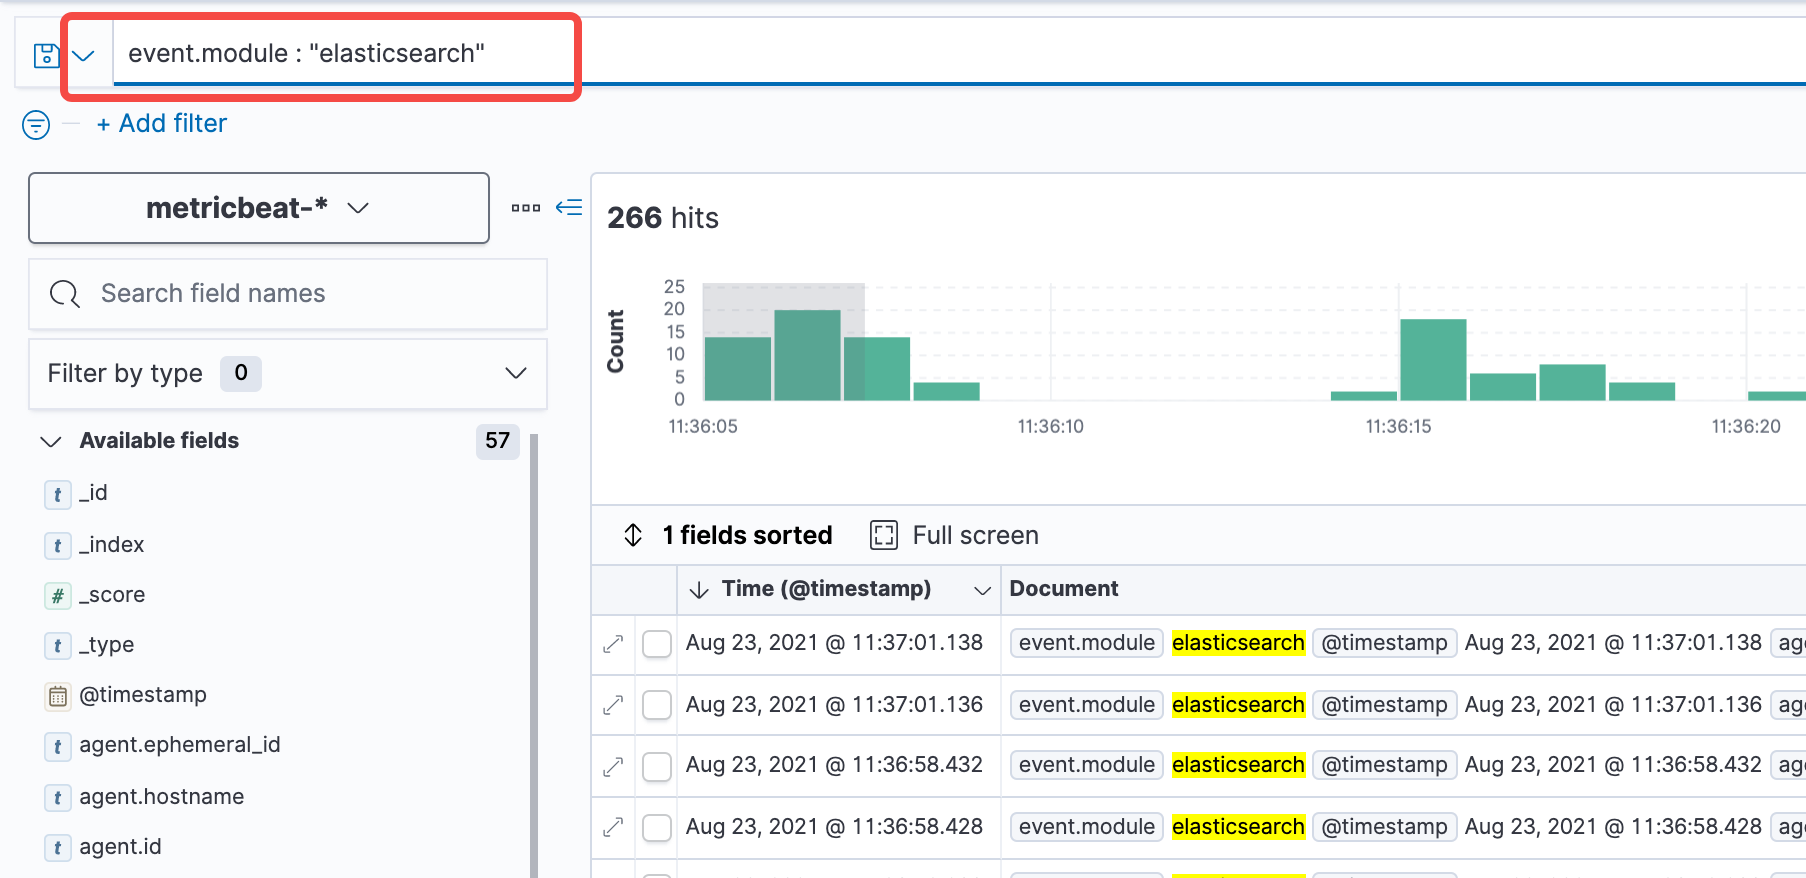1806x878 pixels.
Task: Click the string type icon beside _index
Action: tap(57, 546)
